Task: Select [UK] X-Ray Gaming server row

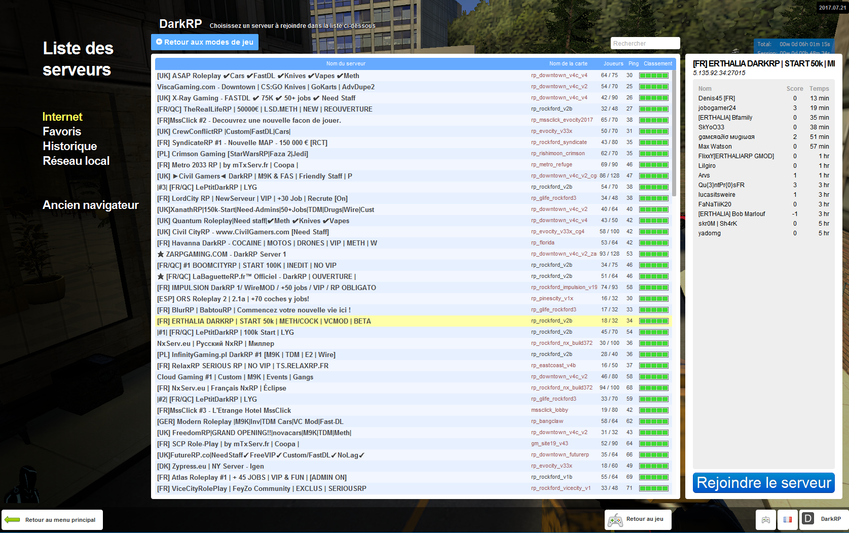Action: 413,98
